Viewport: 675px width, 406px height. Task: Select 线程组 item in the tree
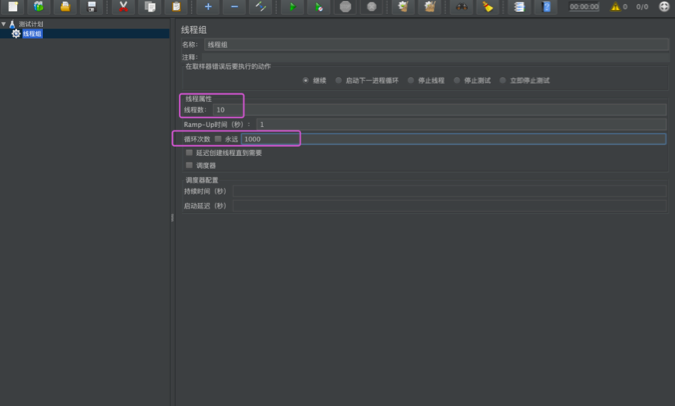pos(33,34)
